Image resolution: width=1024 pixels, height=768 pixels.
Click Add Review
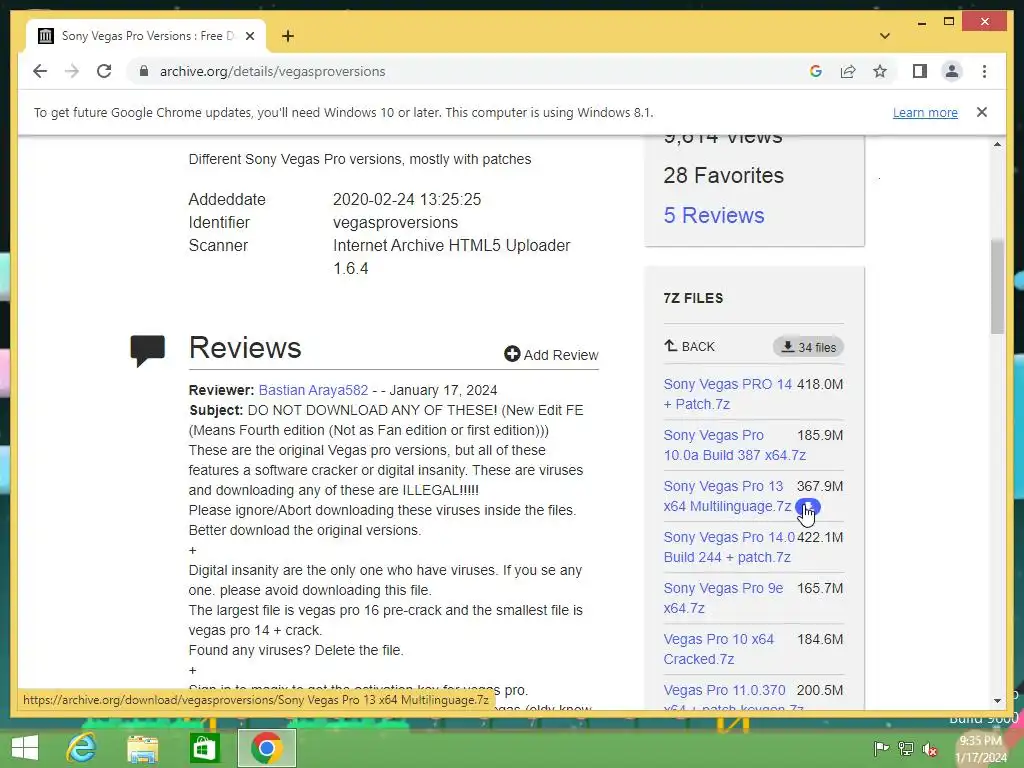pyautogui.click(x=551, y=355)
